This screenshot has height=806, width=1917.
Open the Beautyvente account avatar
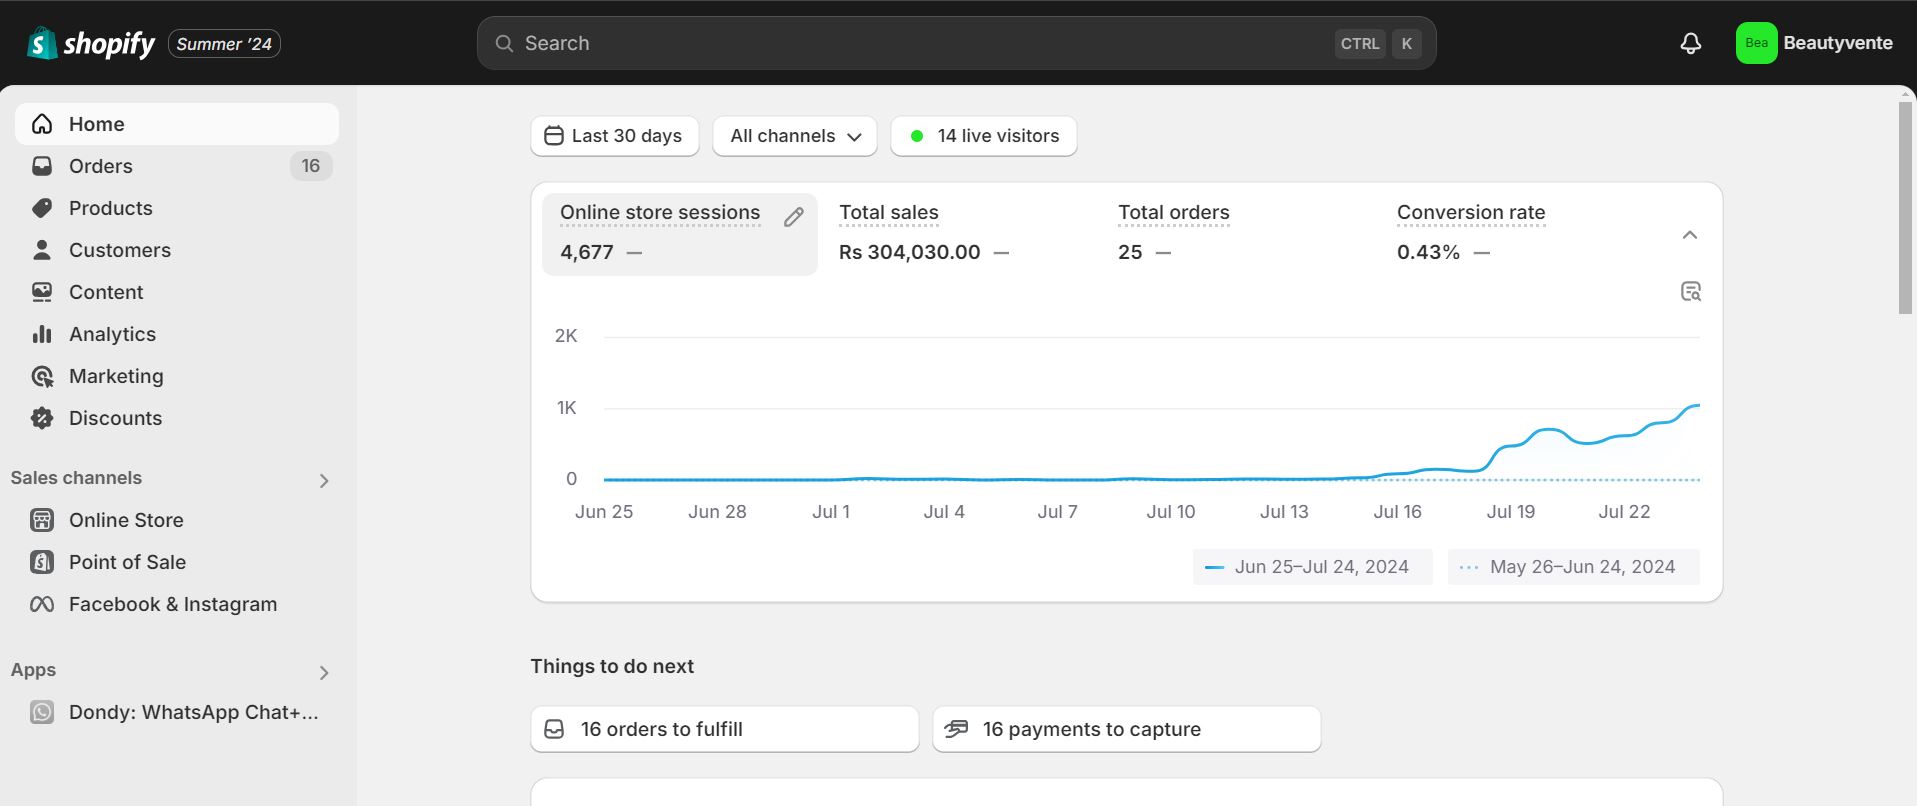tap(1756, 43)
